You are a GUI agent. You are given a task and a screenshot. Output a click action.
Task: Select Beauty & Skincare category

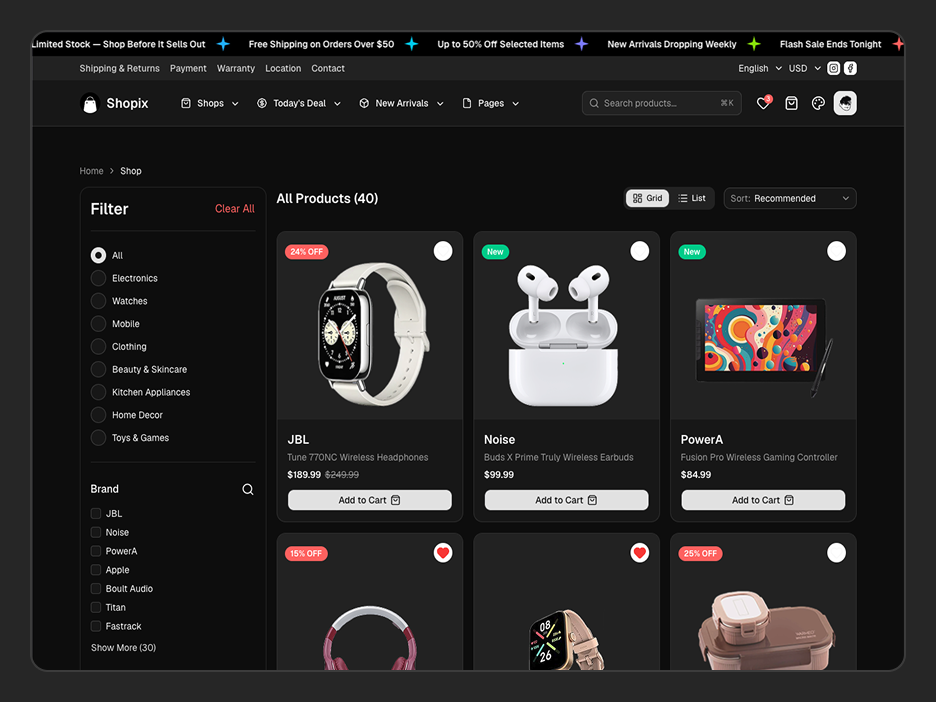98,370
